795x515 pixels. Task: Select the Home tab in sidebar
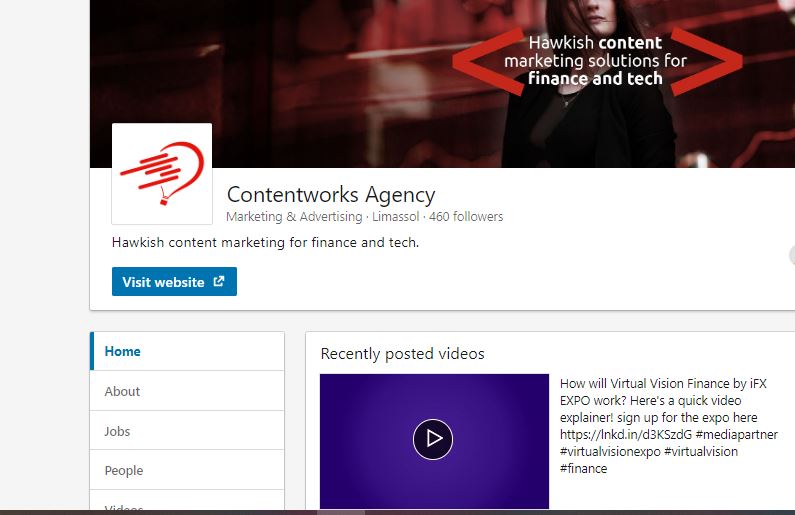[x=187, y=351]
